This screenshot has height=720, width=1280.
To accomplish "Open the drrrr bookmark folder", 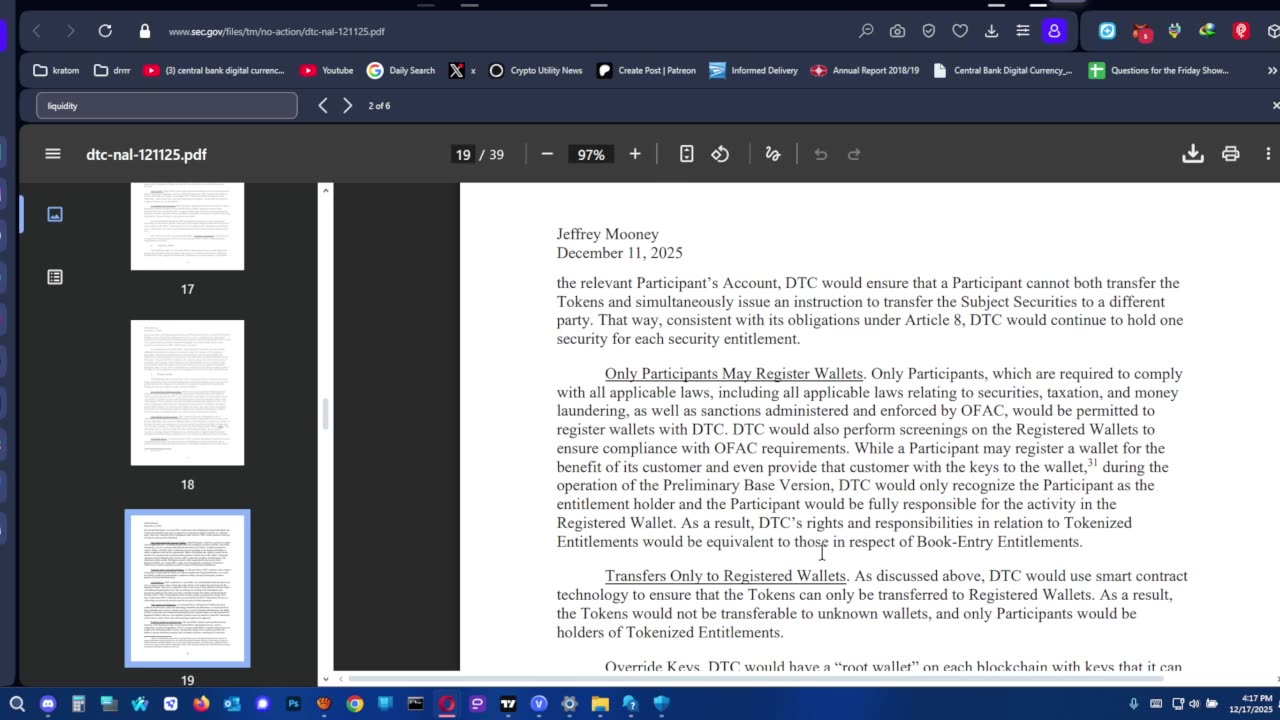I will point(112,70).
